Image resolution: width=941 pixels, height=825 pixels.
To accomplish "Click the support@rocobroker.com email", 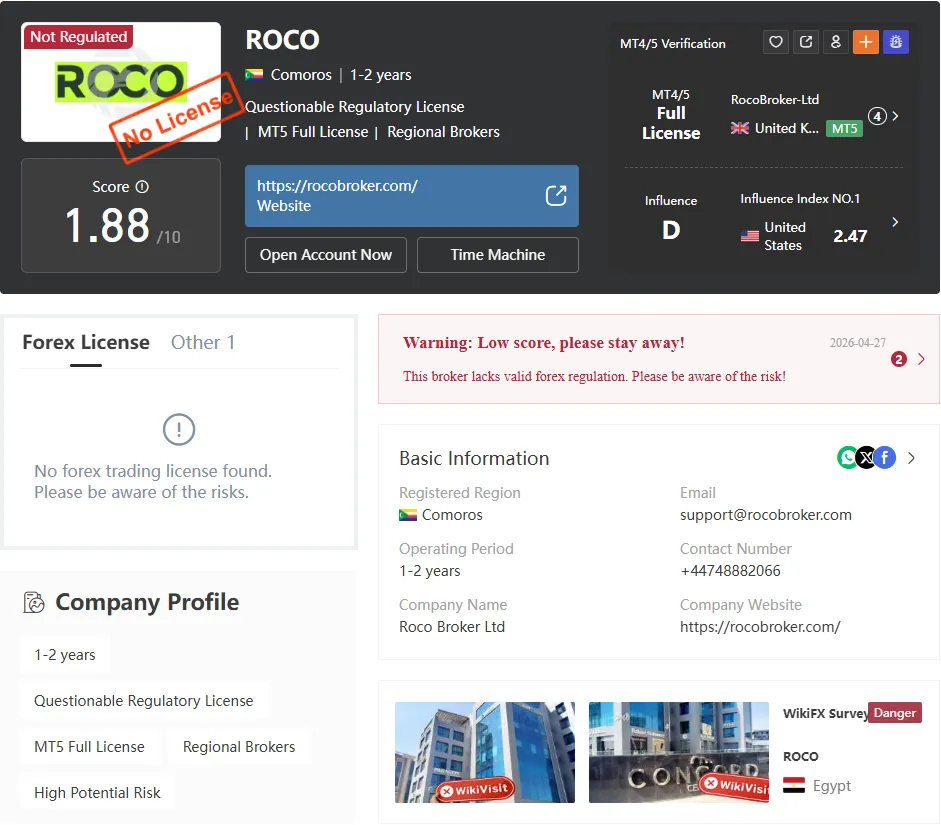I will 765,515.
